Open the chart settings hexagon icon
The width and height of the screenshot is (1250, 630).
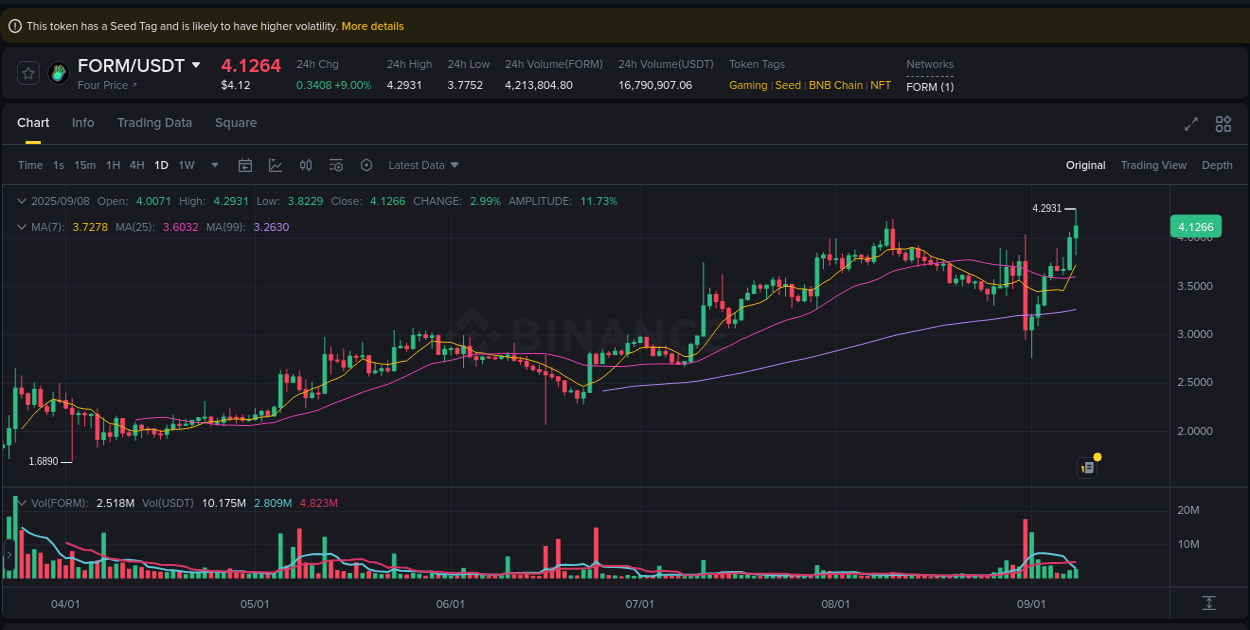point(366,164)
